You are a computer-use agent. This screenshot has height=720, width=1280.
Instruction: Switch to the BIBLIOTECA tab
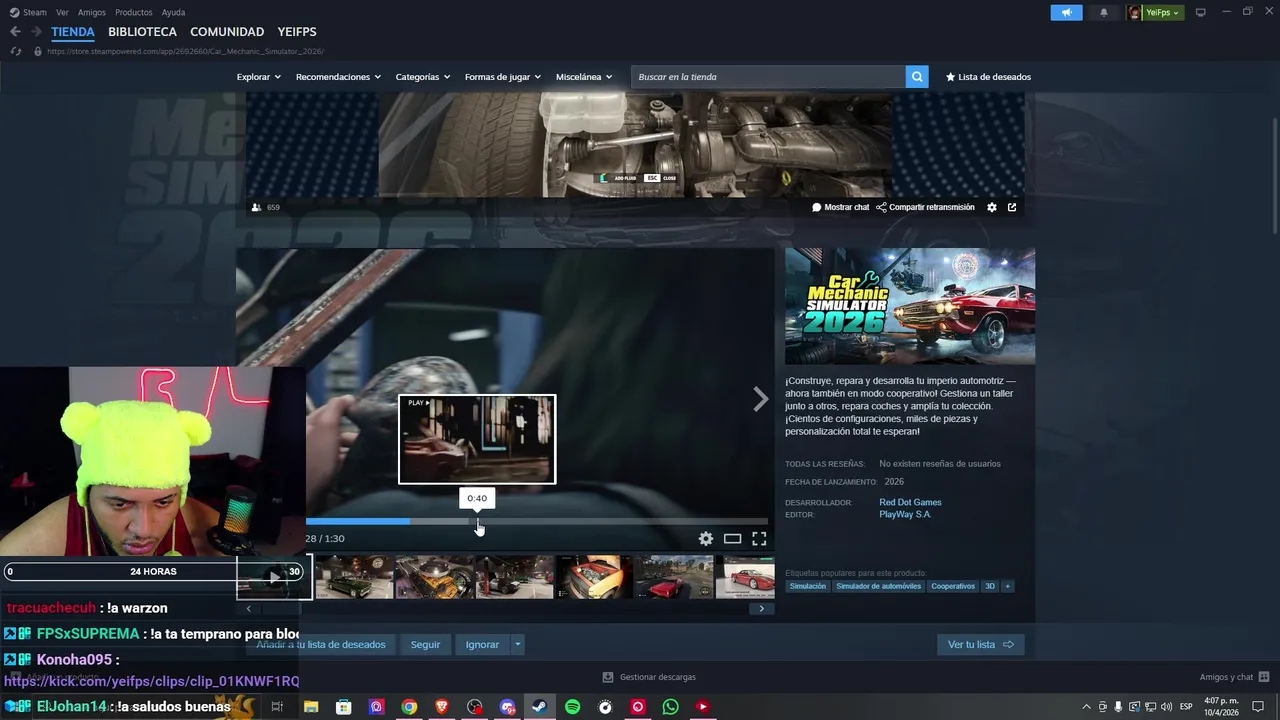(x=142, y=32)
